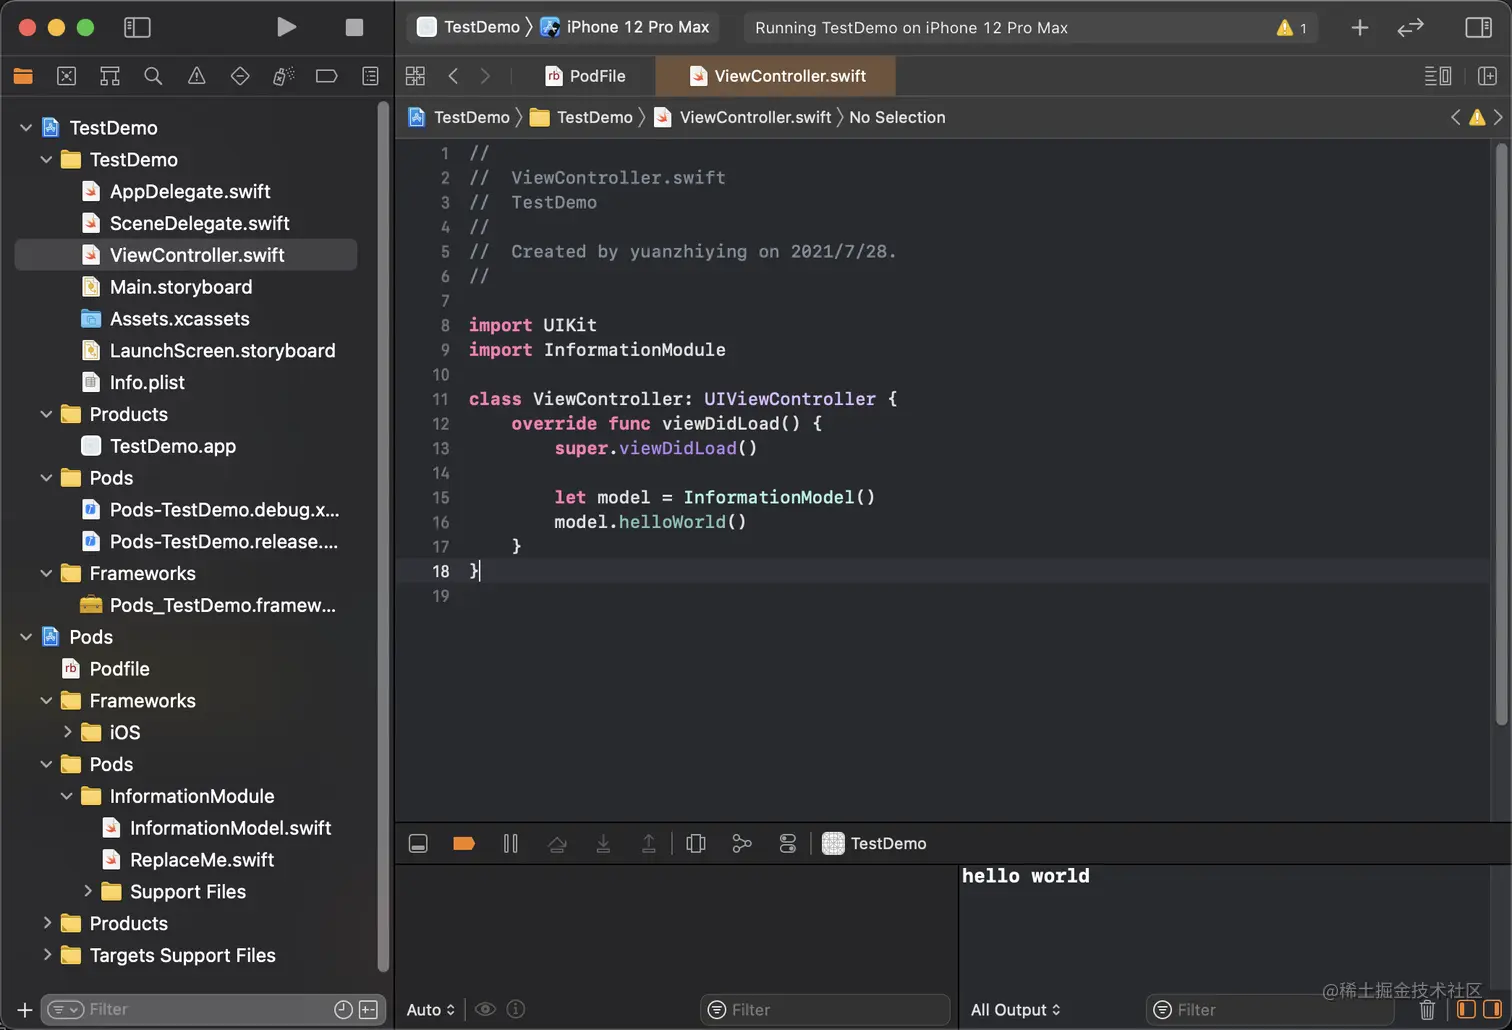This screenshot has height=1030, width=1512.
Task: Click the Run (play) button
Action: [286, 27]
